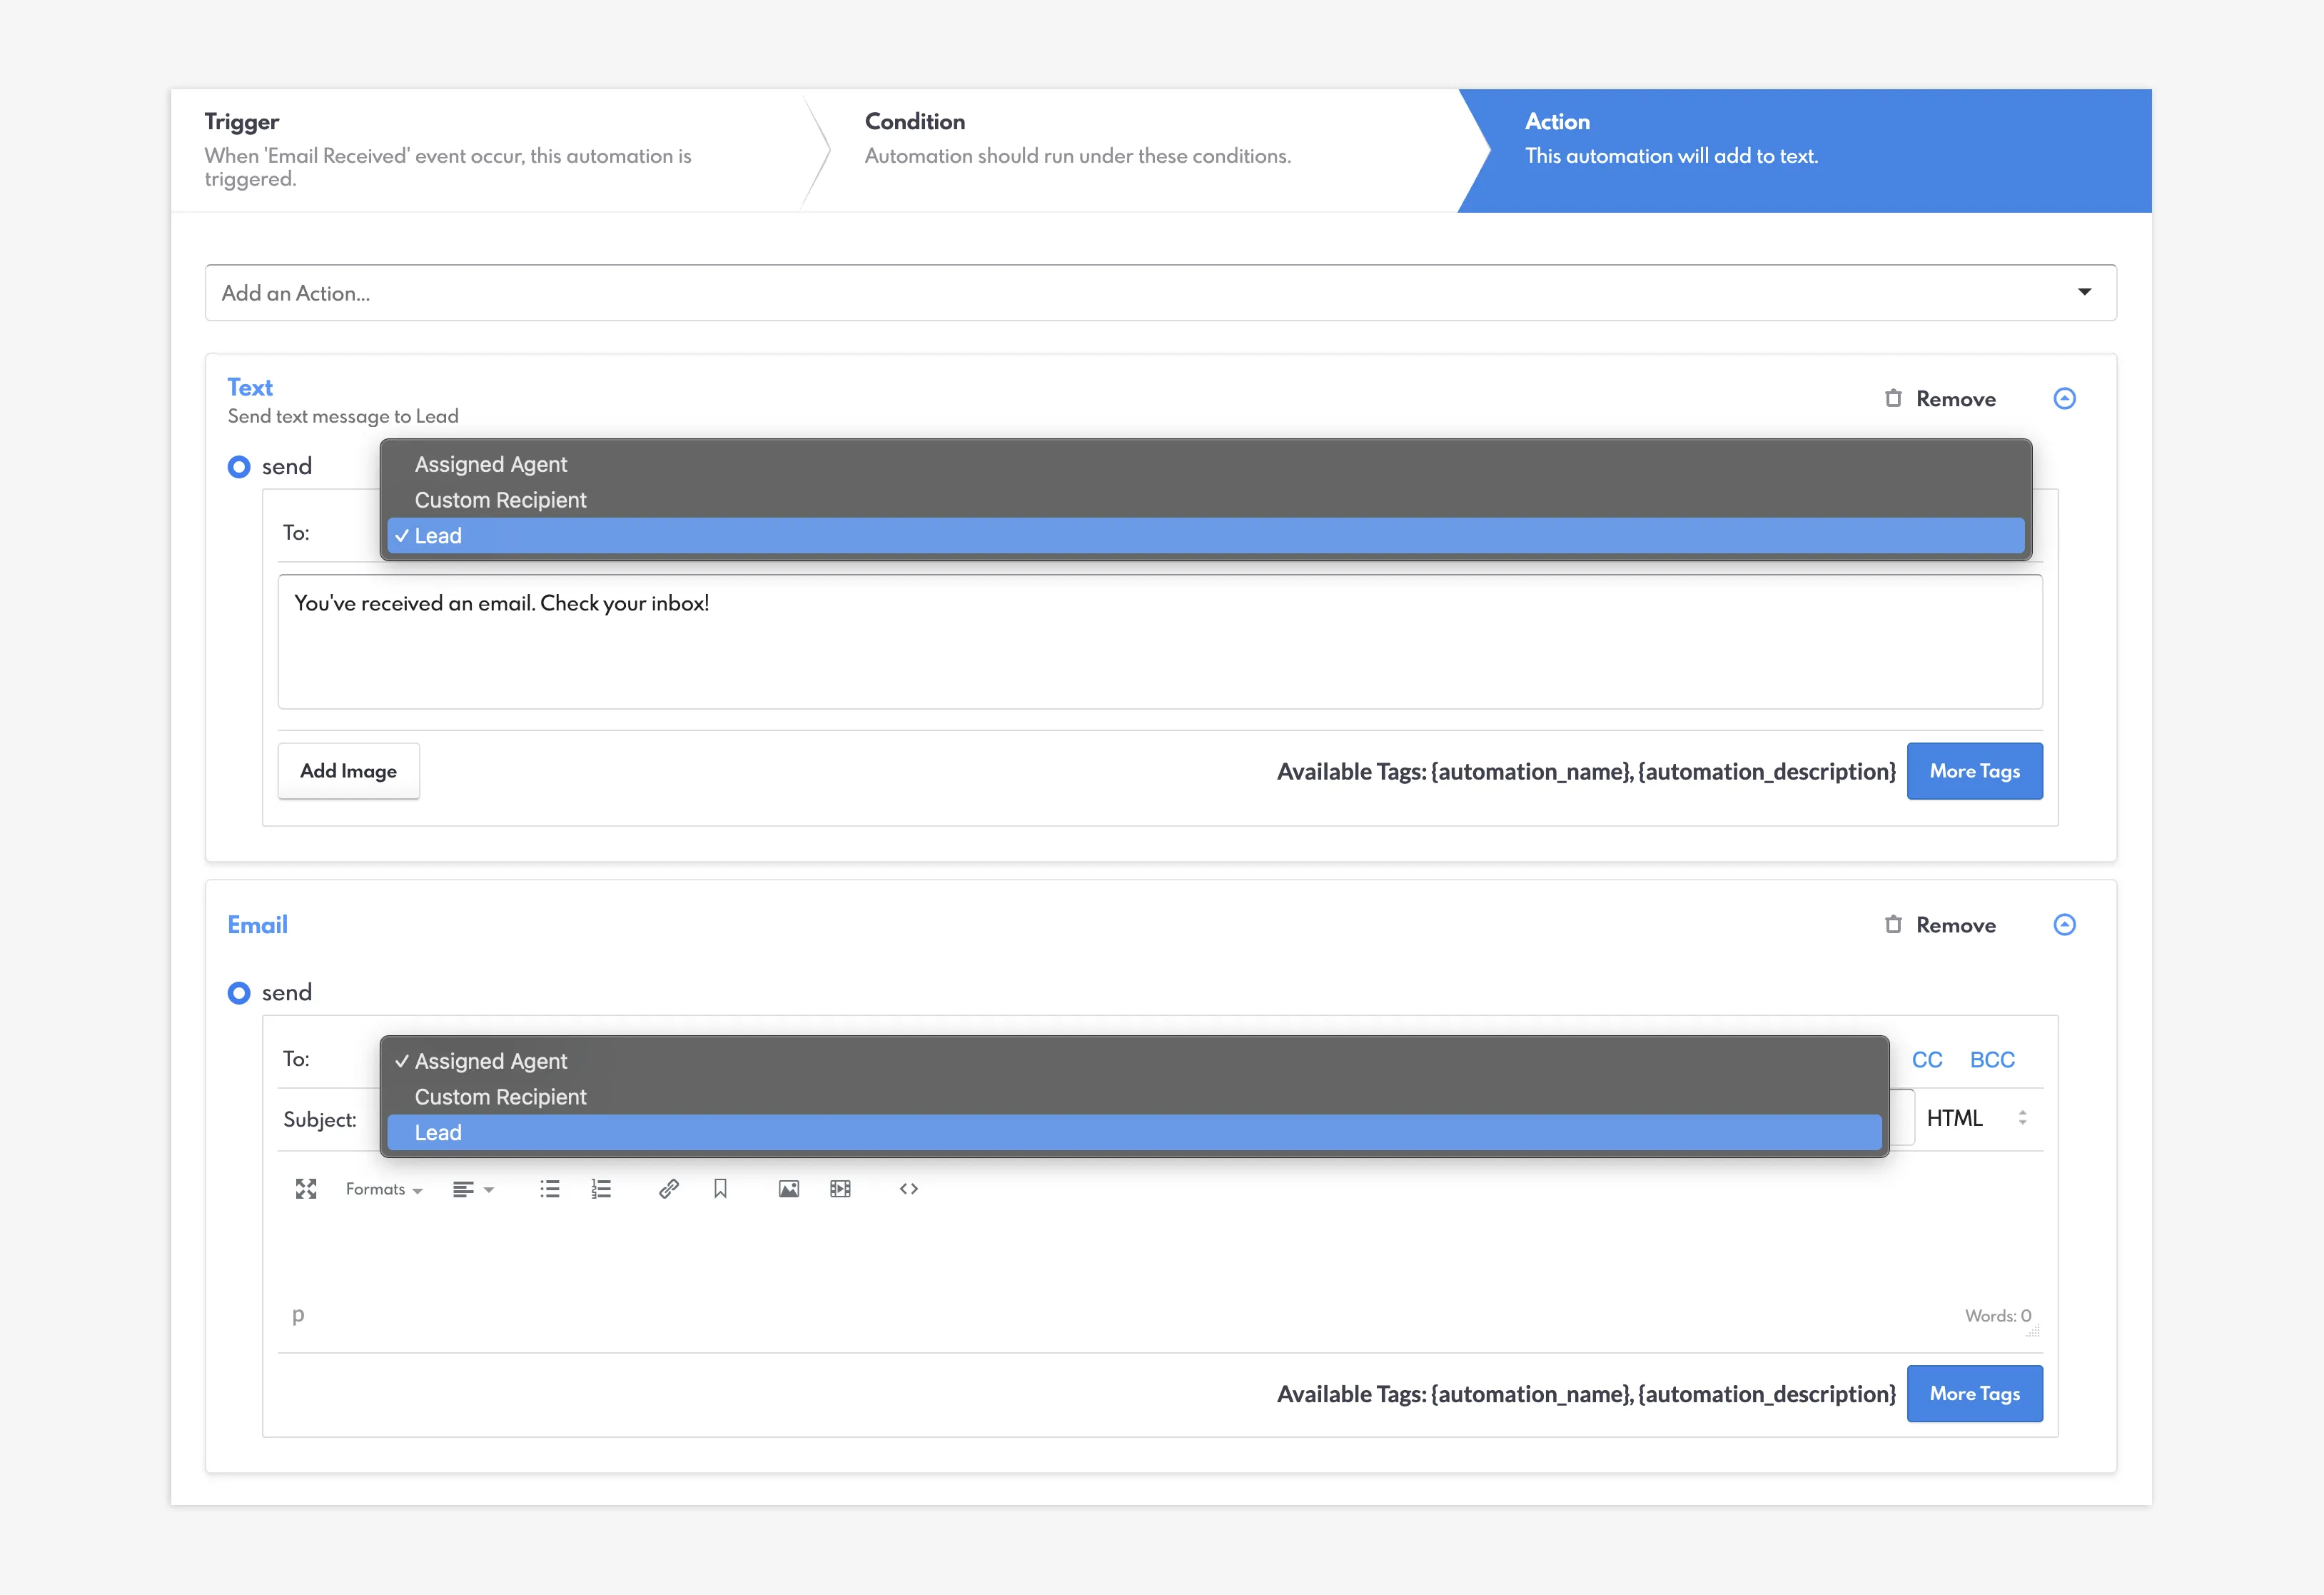
Task: Click in the email body editing area
Action: tap(1160, 1255)
